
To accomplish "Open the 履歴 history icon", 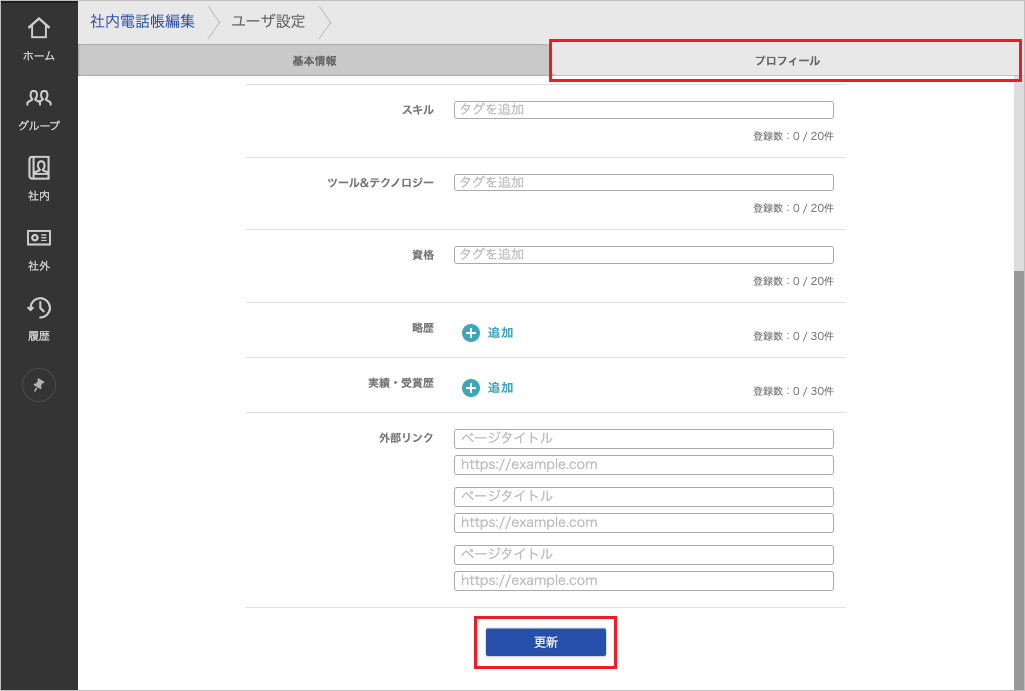I will (x=39, y=318).
